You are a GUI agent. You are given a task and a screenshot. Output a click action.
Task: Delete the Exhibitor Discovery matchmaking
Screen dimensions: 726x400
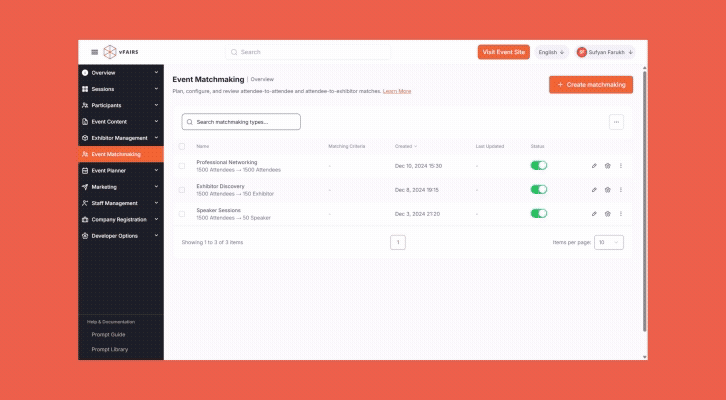[607, 189]
